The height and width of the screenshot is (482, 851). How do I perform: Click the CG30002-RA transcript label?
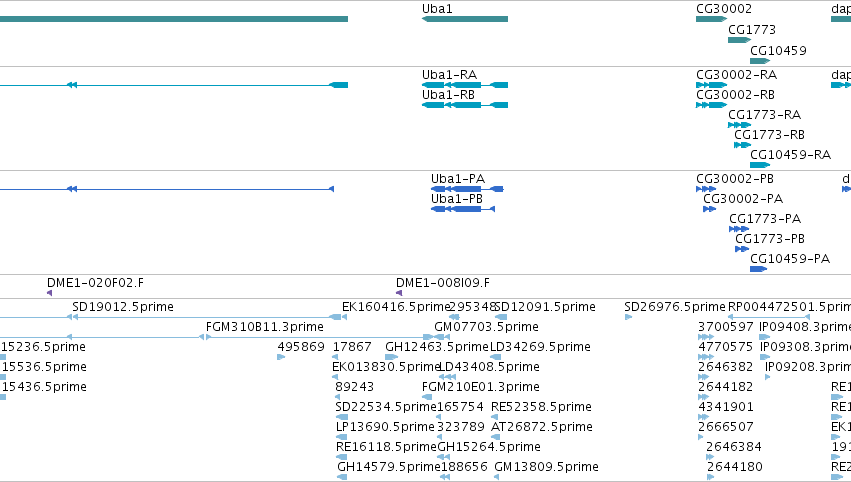(736, 74)
